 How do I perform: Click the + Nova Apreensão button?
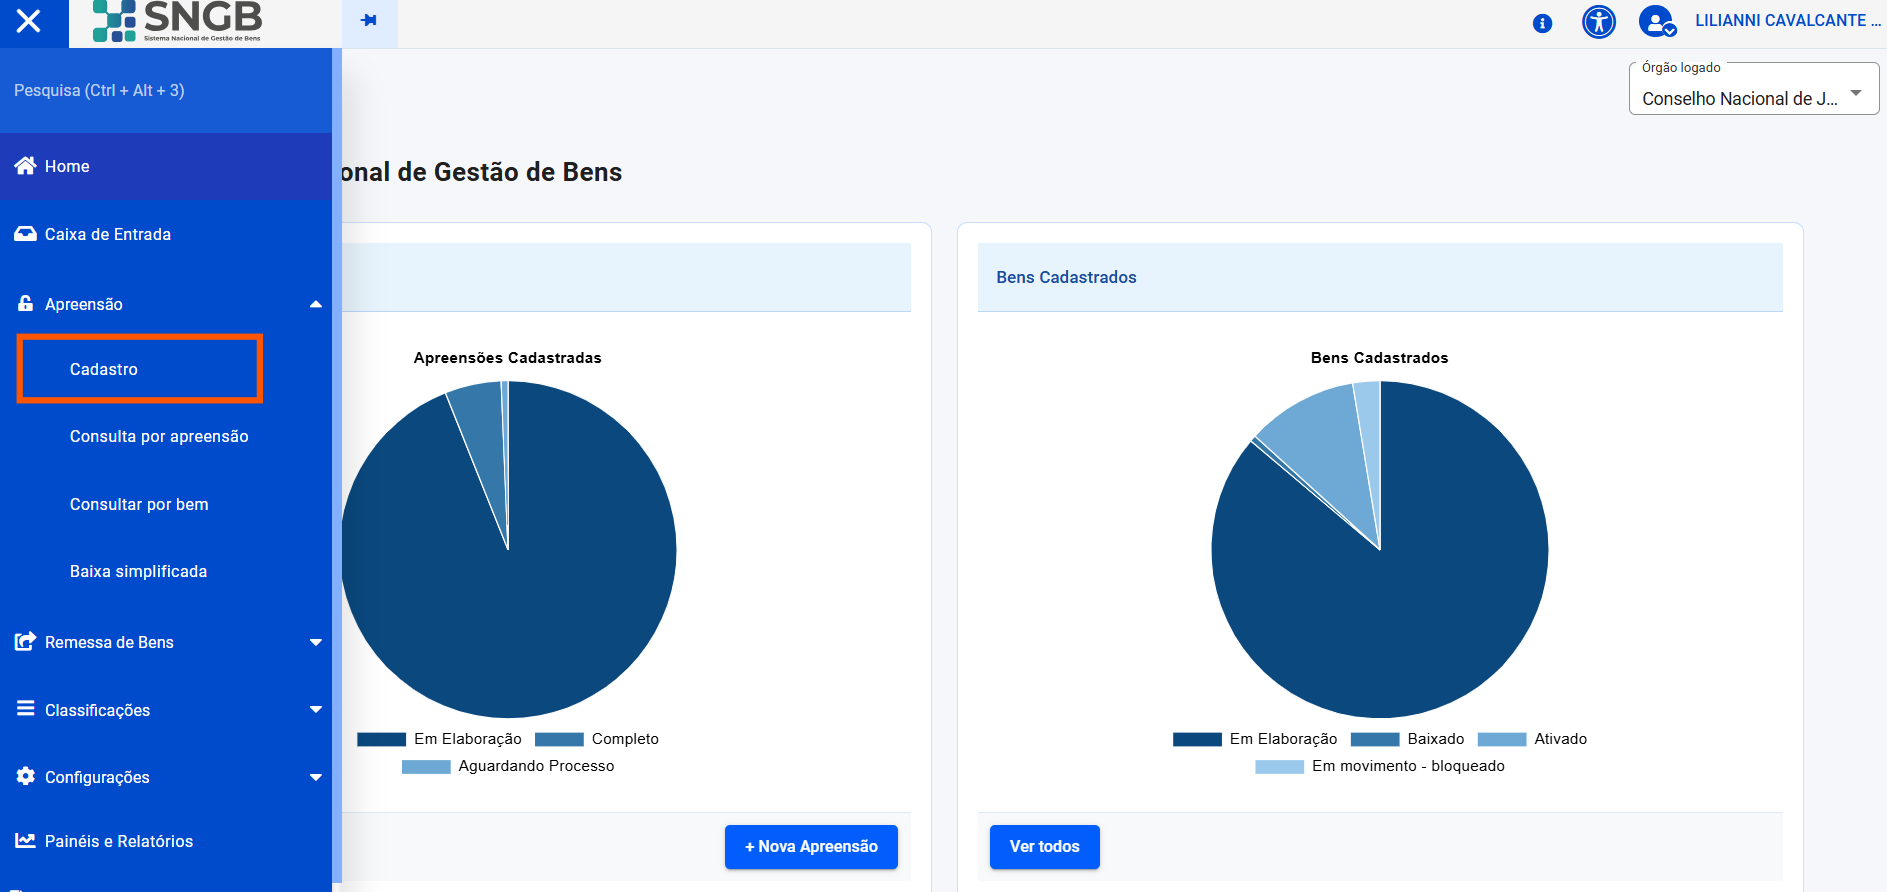[x=810, y=847]
